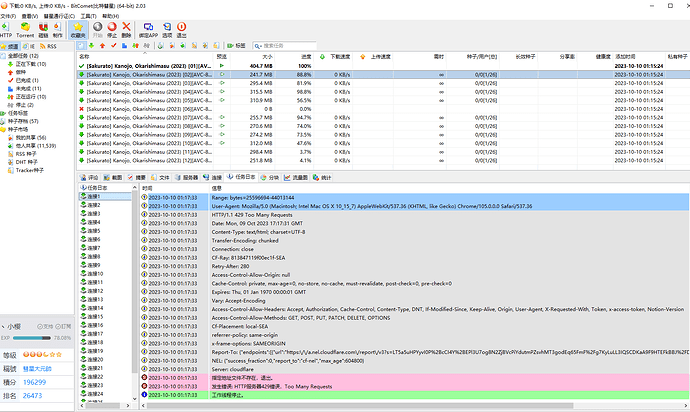690x412 pixels.
Task: Click the magnet link (磁链) toolbar icon
Action: [43, 30]
